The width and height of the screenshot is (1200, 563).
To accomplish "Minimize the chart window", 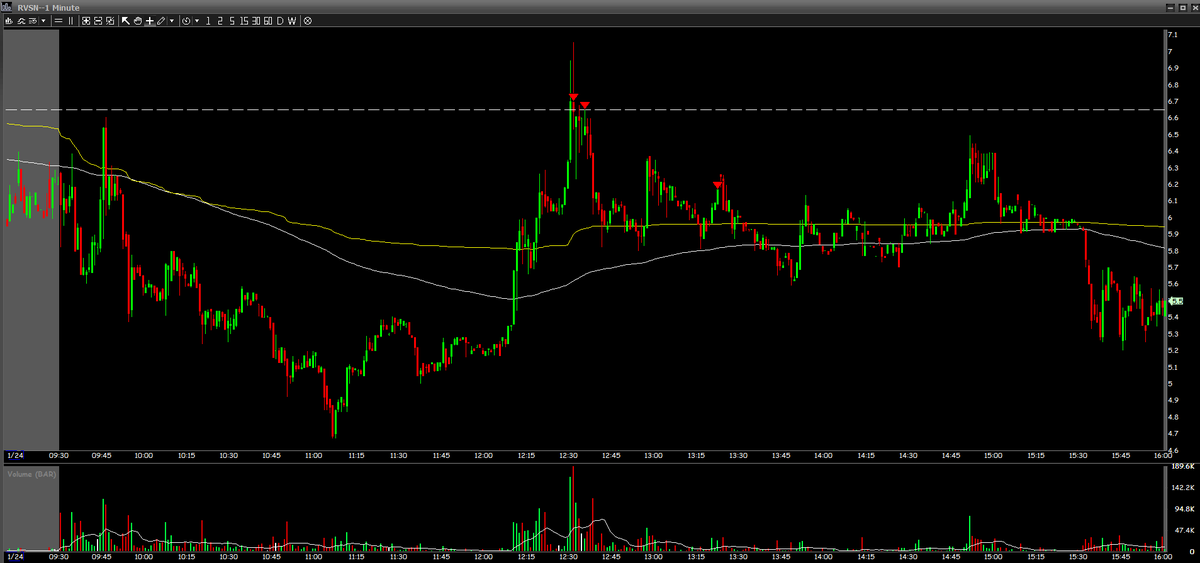I will (x=1170, y=8).
